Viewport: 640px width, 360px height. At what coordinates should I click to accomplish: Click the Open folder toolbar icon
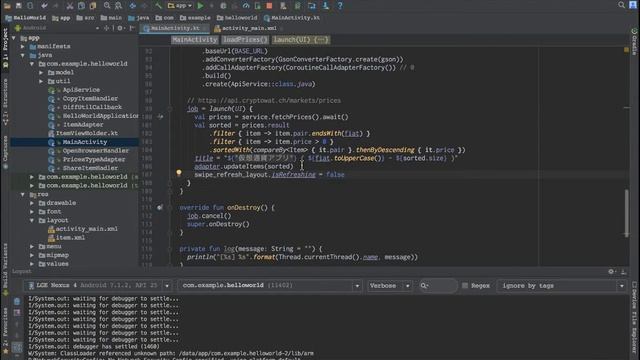pyautogui.click(x=7, y=6)
